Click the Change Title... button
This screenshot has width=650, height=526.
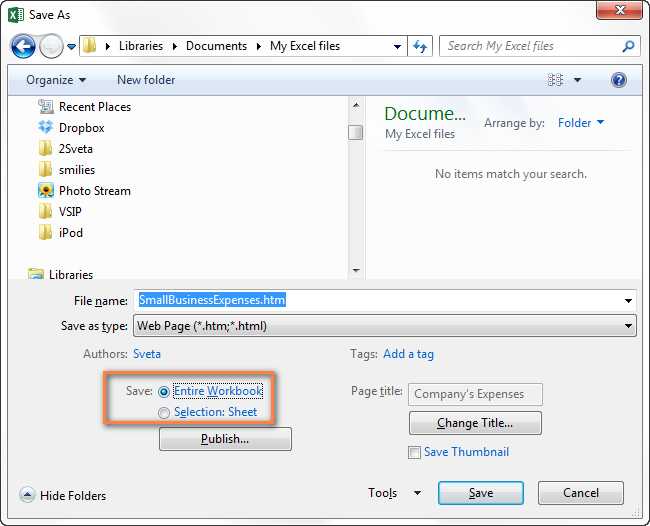click(x=475, y=423)
